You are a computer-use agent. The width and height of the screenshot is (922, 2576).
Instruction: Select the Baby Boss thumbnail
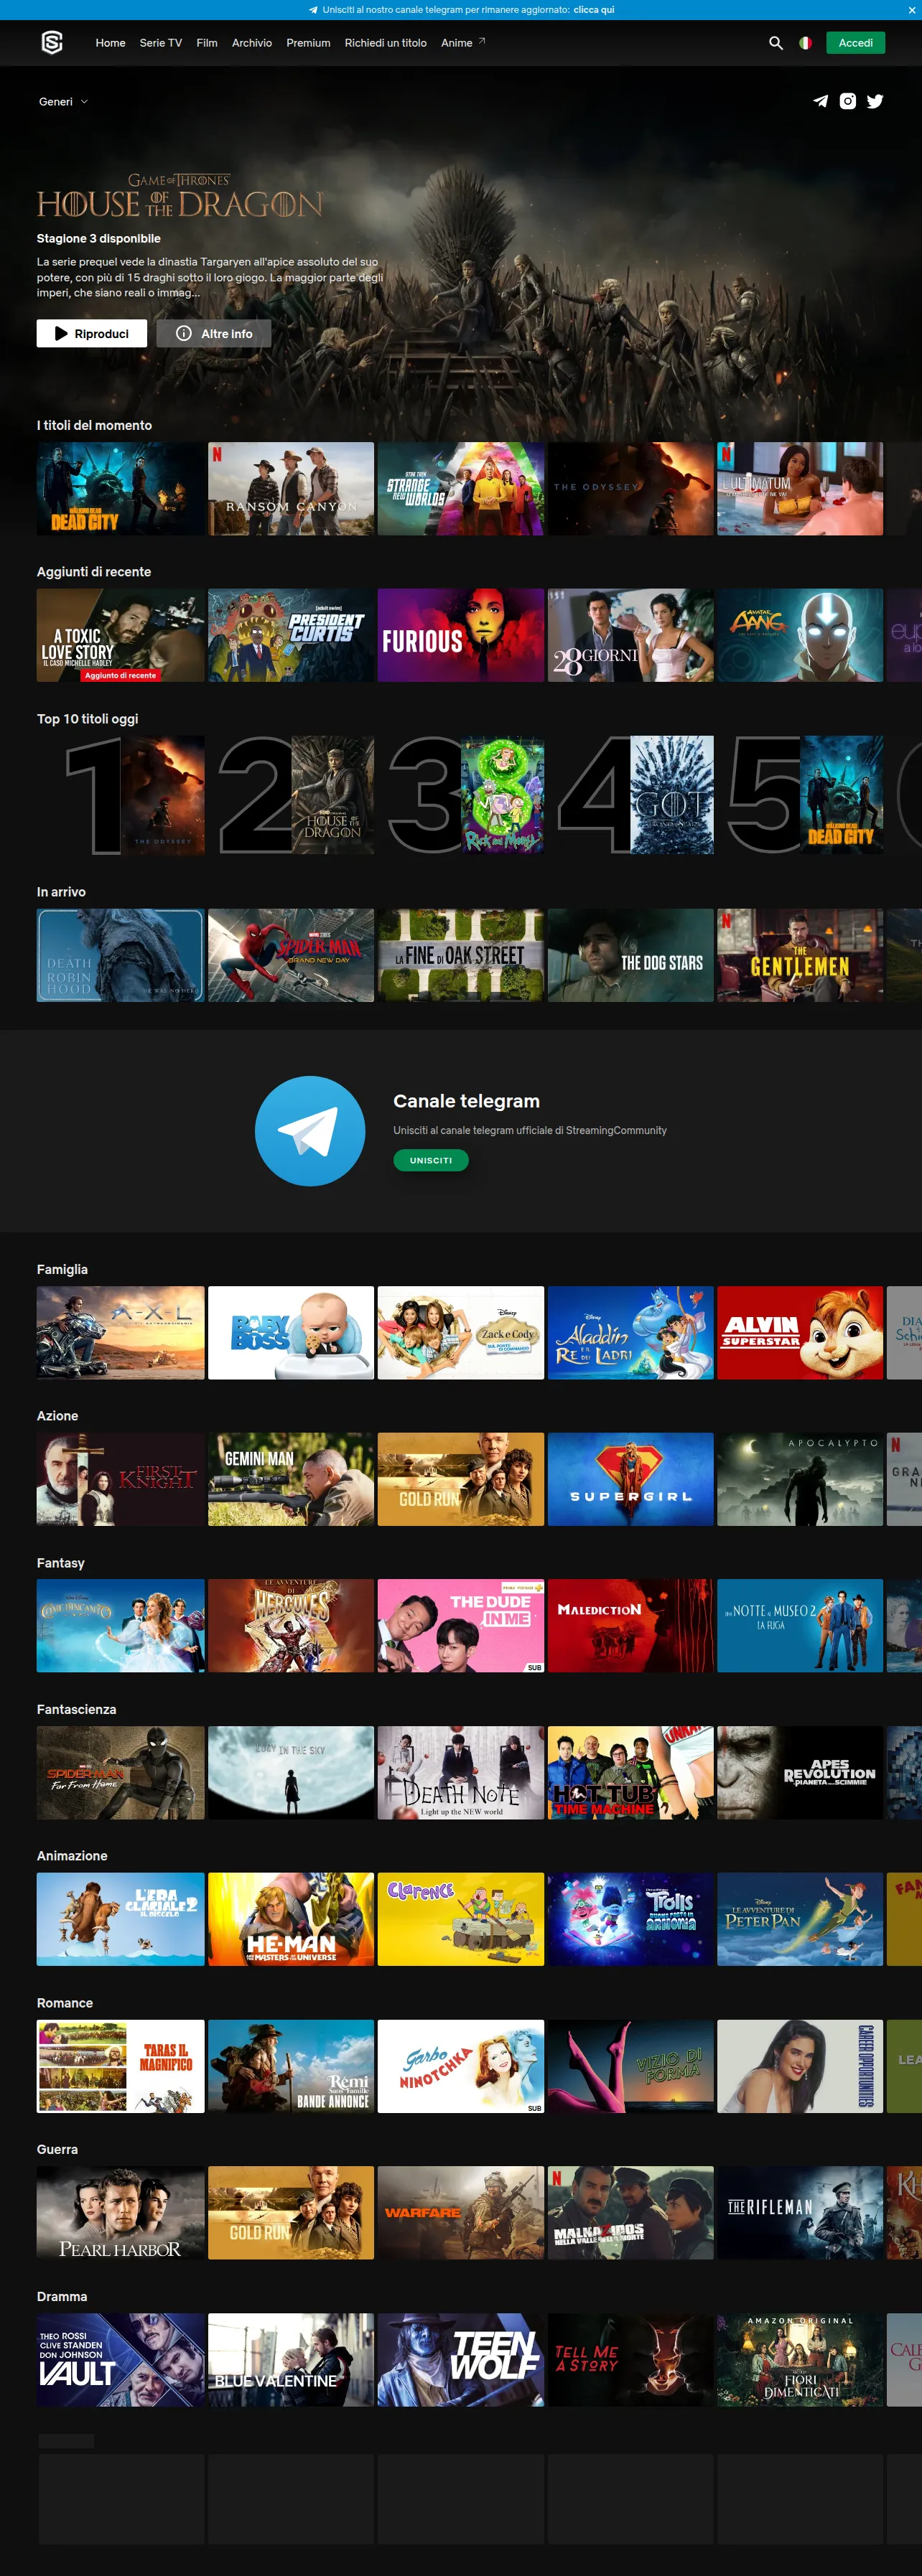point(291,1333)
